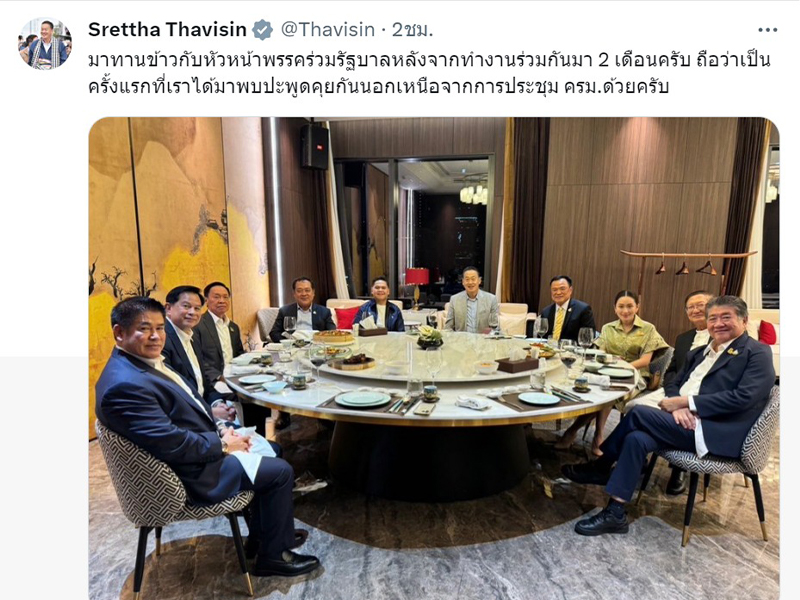Click the blue verified badge next to the name

point(263,30)
